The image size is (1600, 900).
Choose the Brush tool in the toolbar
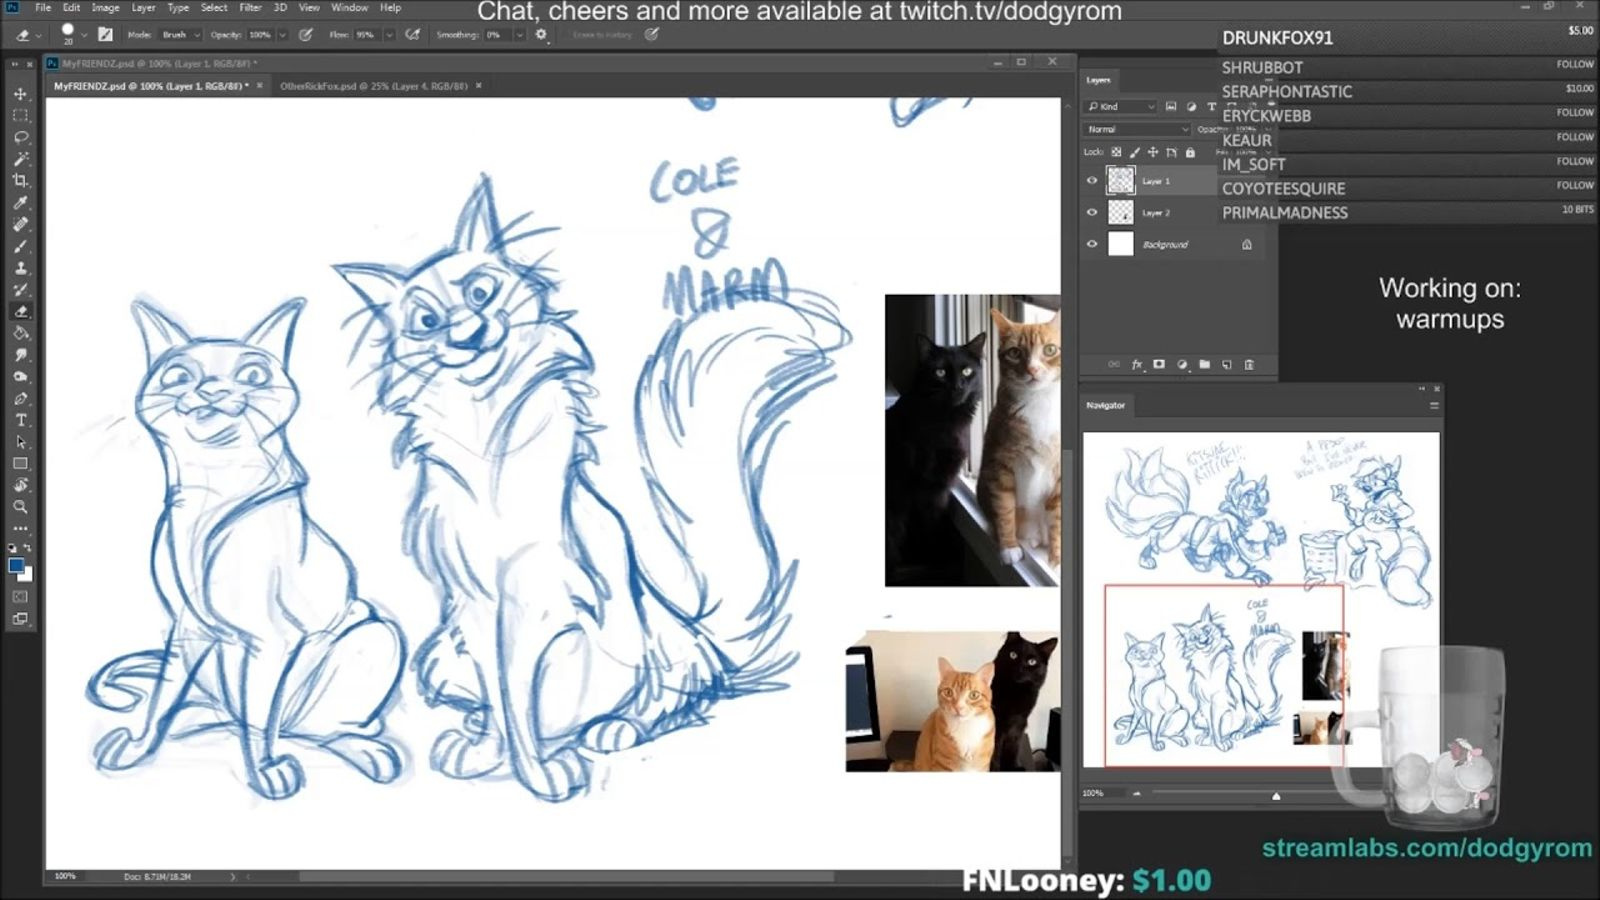pyautogui.click(x=20, y=247)
